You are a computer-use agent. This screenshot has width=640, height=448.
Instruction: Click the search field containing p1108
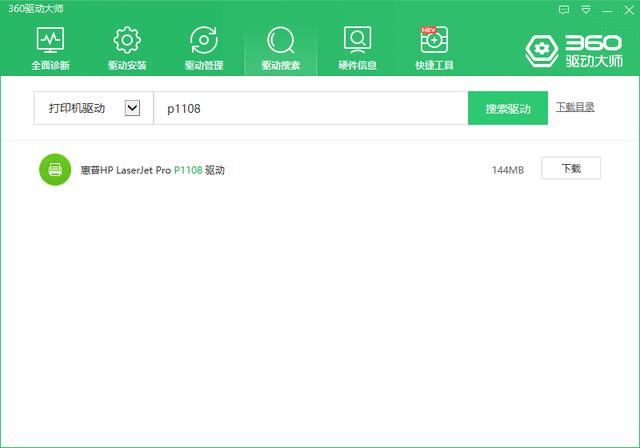click(311, 108)
